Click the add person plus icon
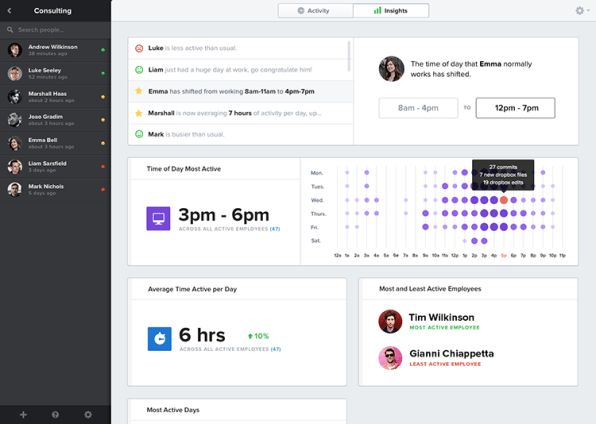This screenshot has height=424, width=596. coord(23,414)
